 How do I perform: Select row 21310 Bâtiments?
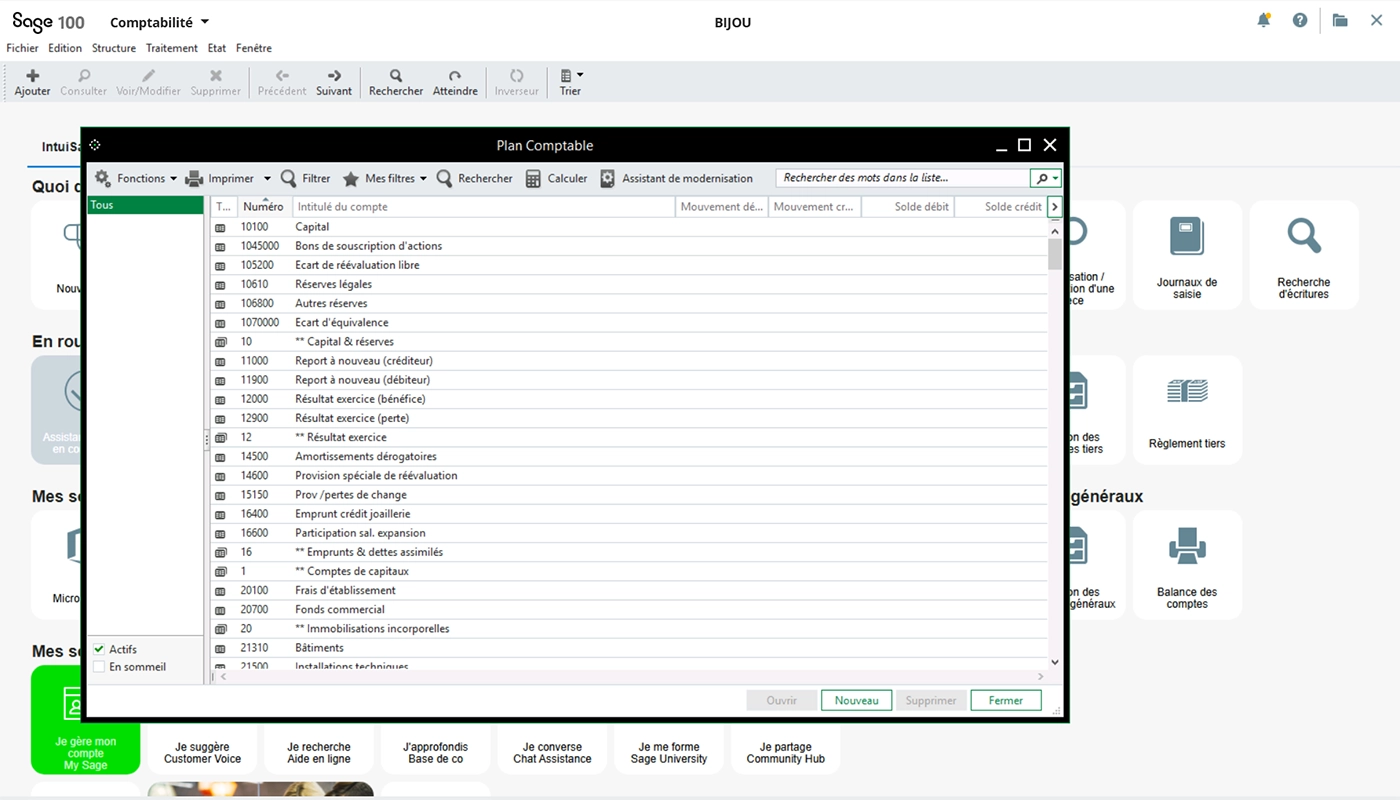click(x=629, y=648)
